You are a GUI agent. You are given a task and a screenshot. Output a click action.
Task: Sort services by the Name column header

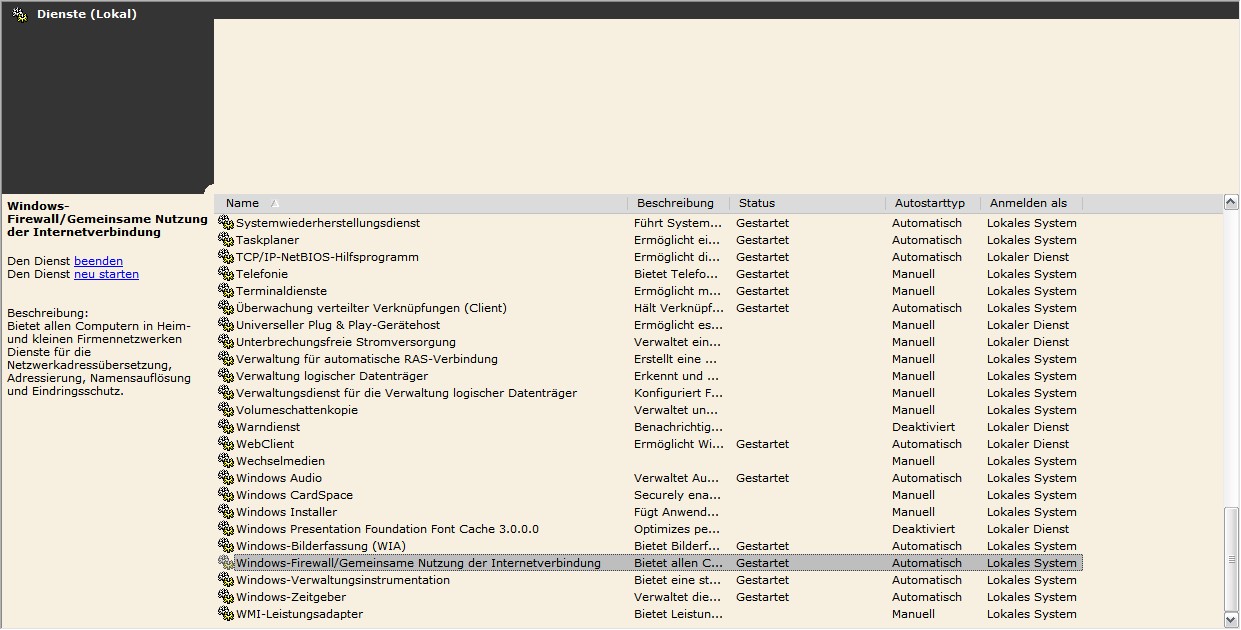click(x=243, y=203)
